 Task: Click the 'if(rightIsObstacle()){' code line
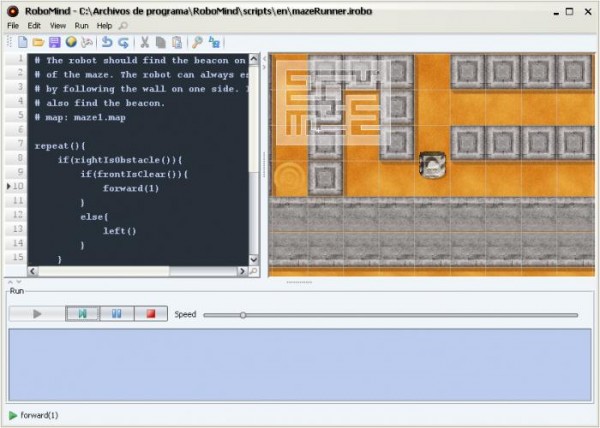[x=120, y=160]
